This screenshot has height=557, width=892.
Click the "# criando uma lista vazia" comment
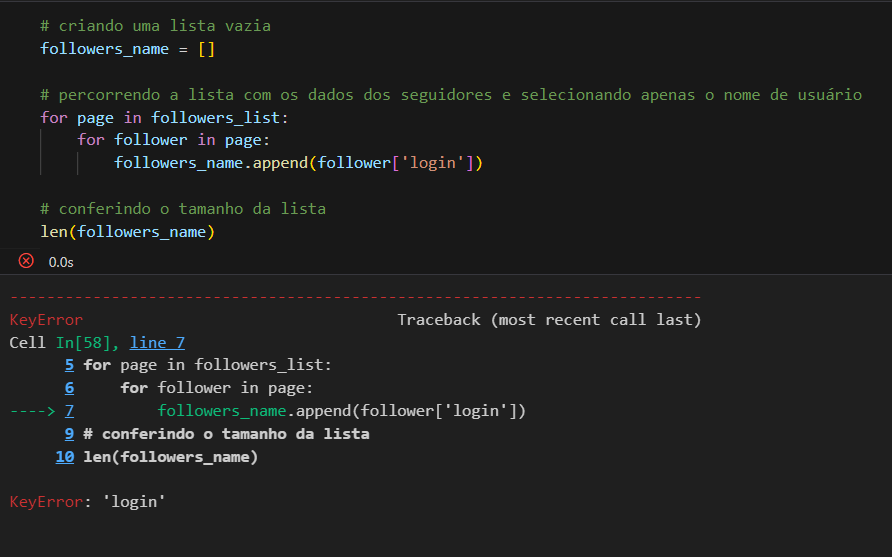pyautogui.click(x=155, y=25)
